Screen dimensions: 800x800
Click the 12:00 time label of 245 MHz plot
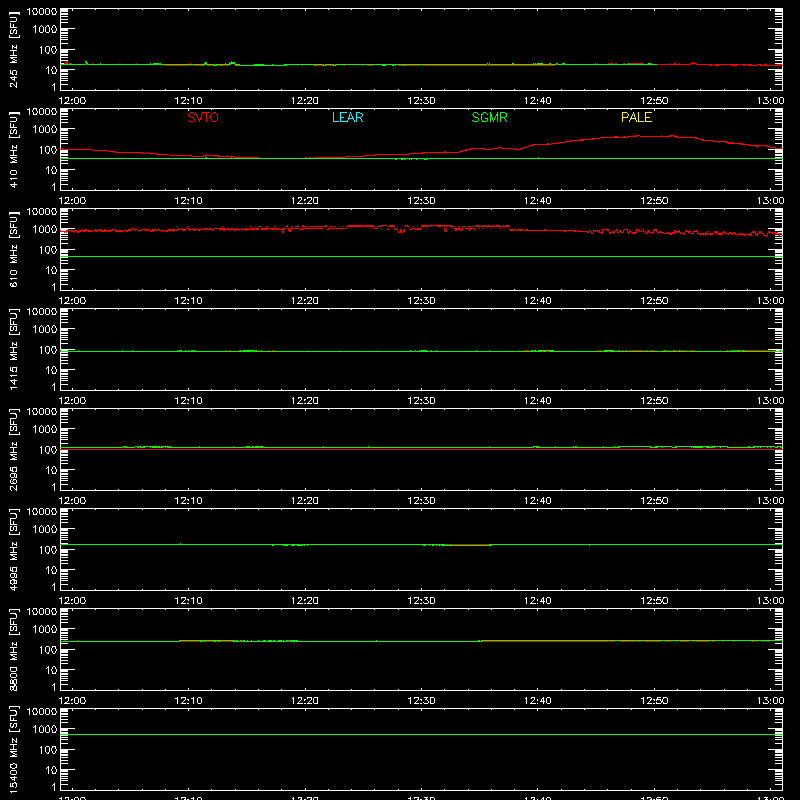tap(72, 101)
